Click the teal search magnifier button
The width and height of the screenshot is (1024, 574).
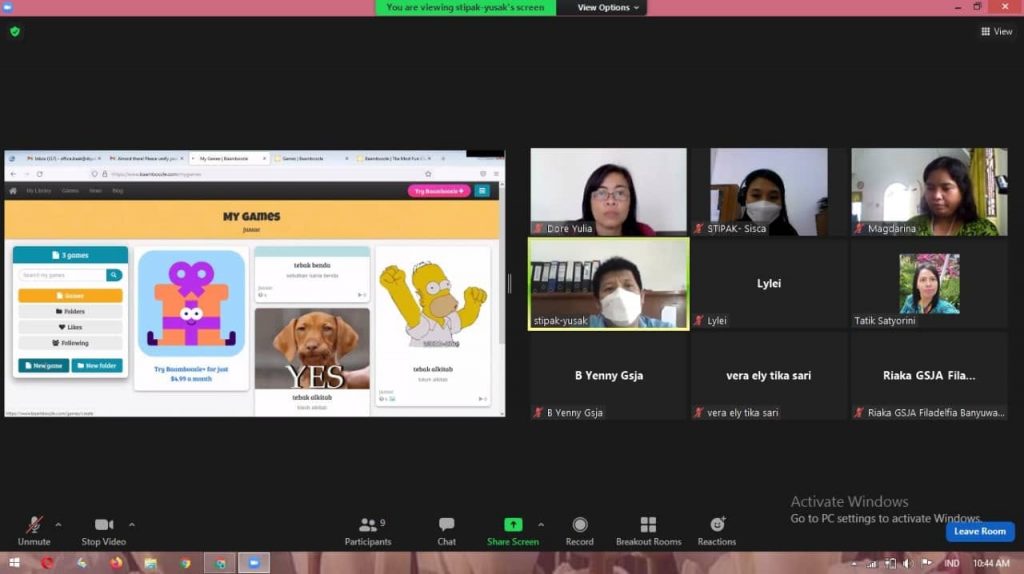pyautogui.click(x=114, y=275)
